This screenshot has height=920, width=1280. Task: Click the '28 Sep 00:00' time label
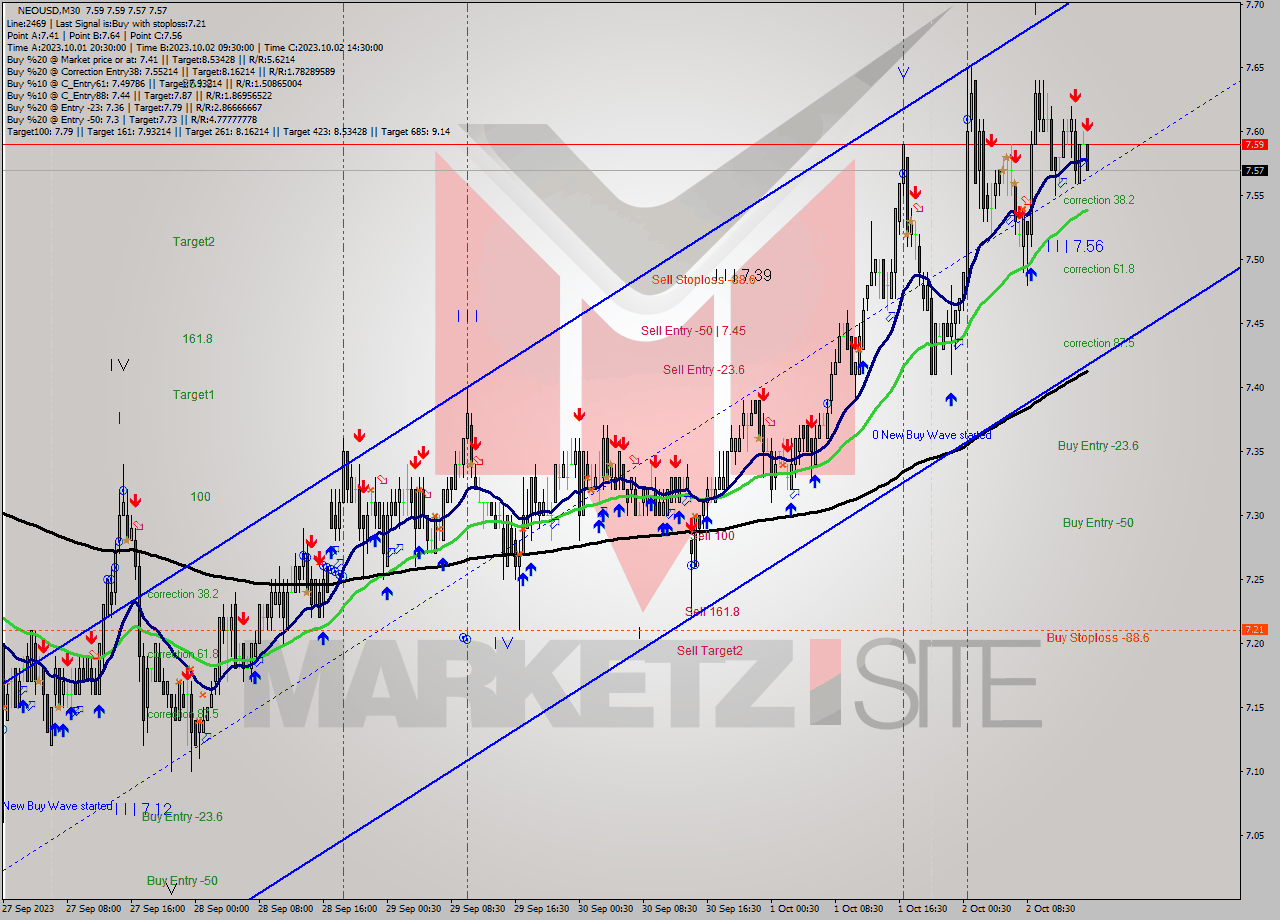(221, 909)
